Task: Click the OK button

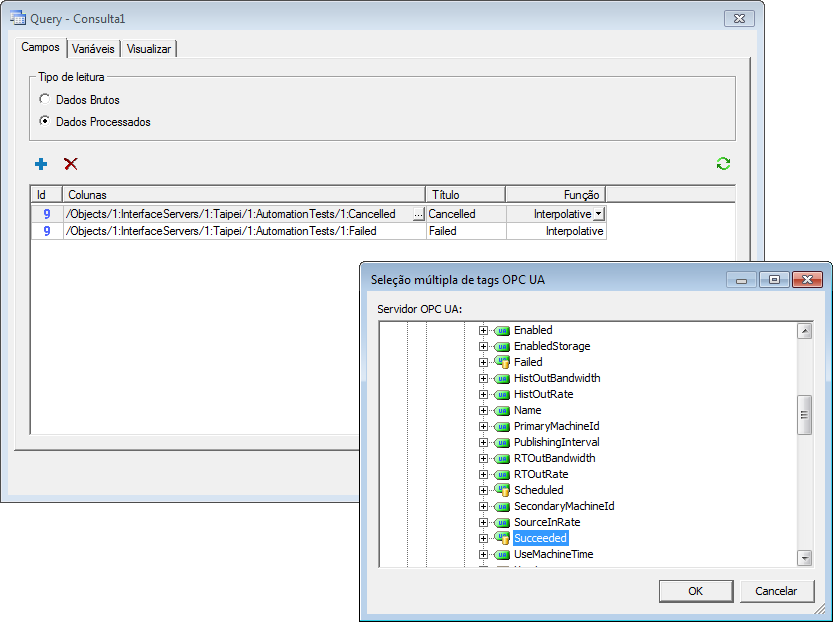Action: click(695, 591)
